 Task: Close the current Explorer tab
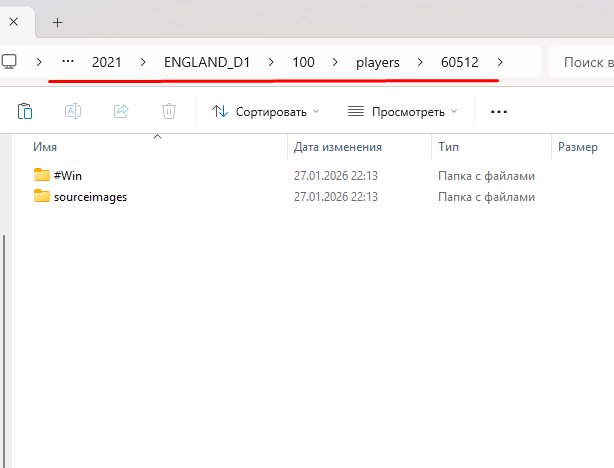coord(14,22)
